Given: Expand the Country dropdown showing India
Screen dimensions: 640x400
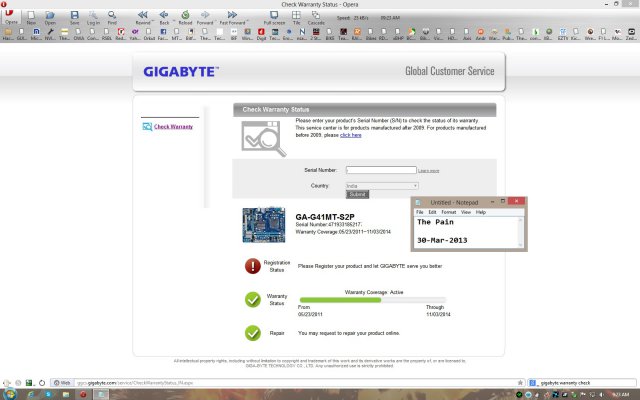Looking at the screenshot, I should coord(382,186).
